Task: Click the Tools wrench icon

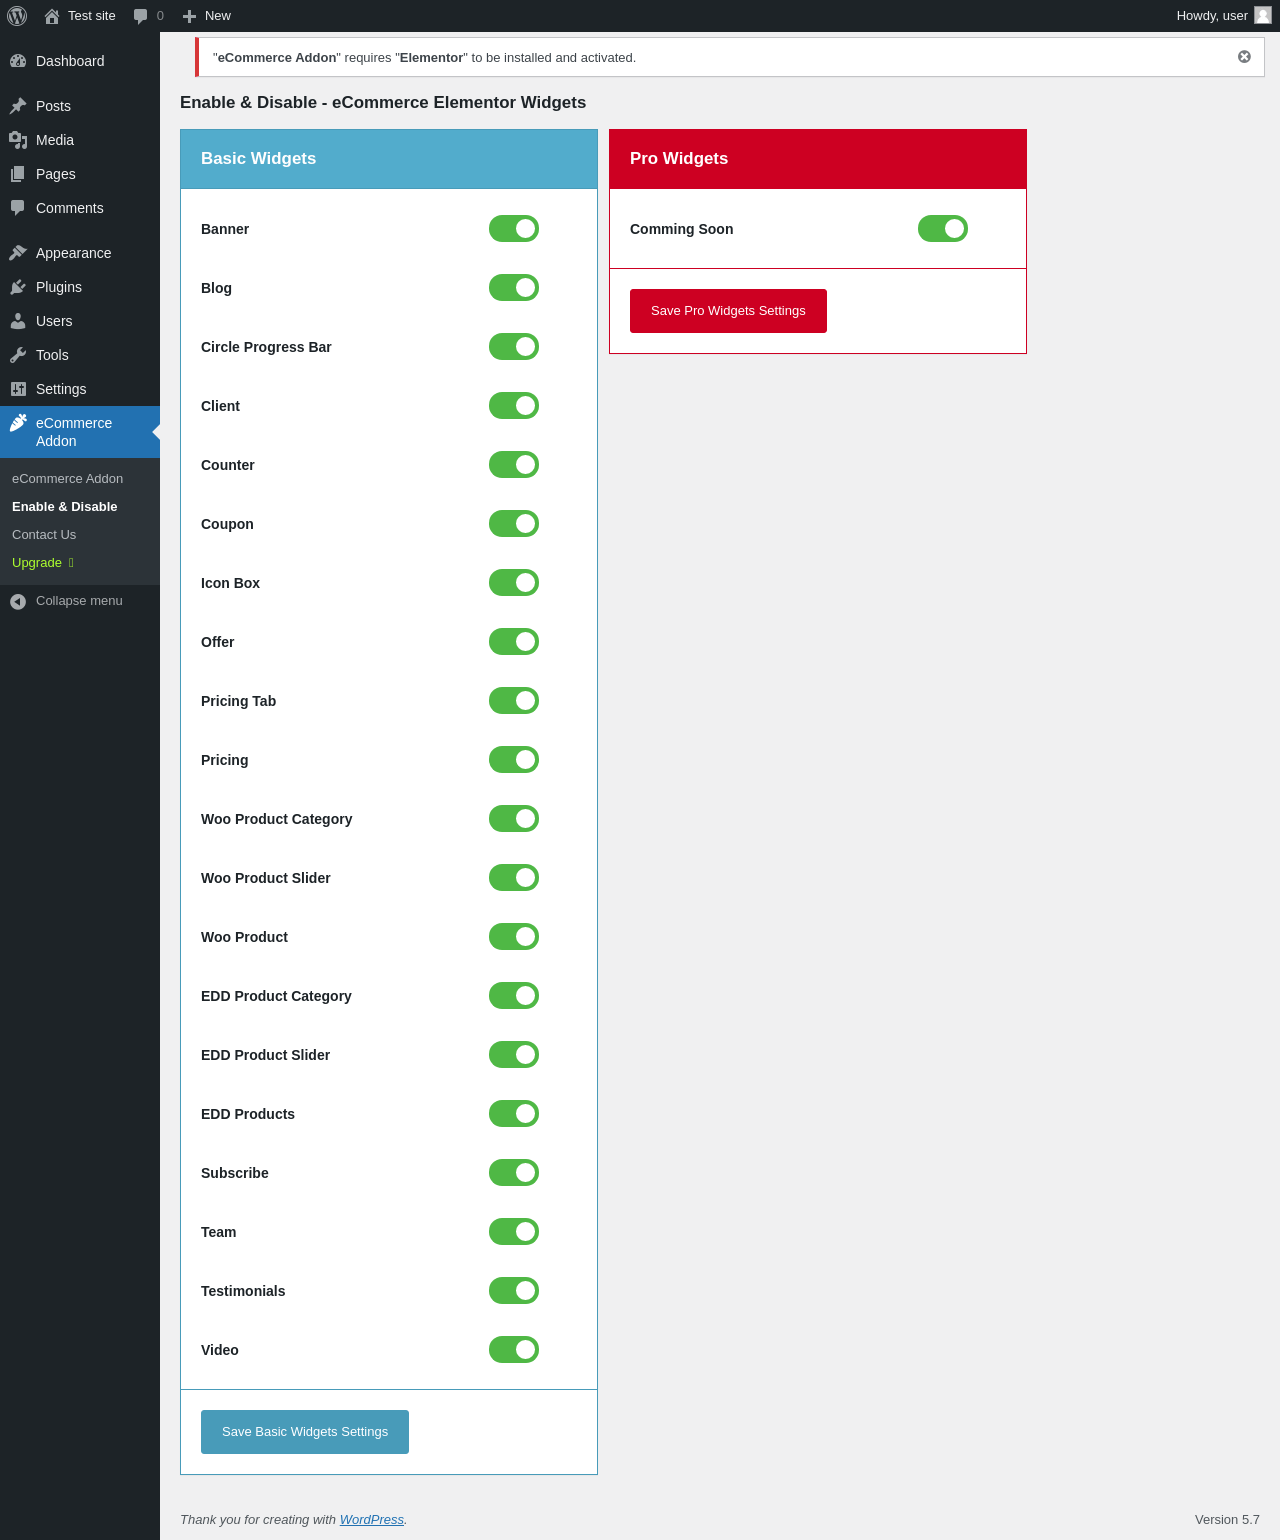Action: coord(18,355)
